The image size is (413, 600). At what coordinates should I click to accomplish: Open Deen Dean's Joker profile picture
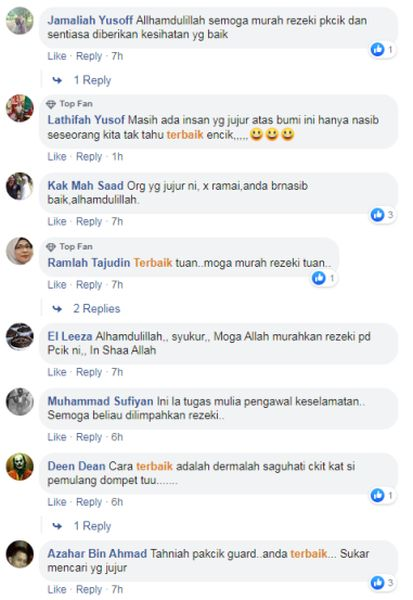click(x=20, y=466)
